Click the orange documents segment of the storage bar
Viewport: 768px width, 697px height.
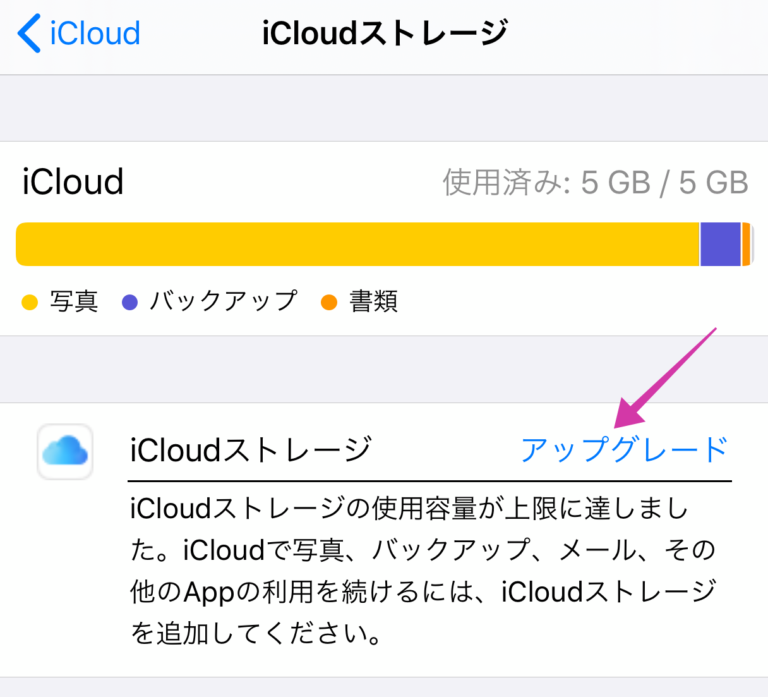(x=746, y=244)
